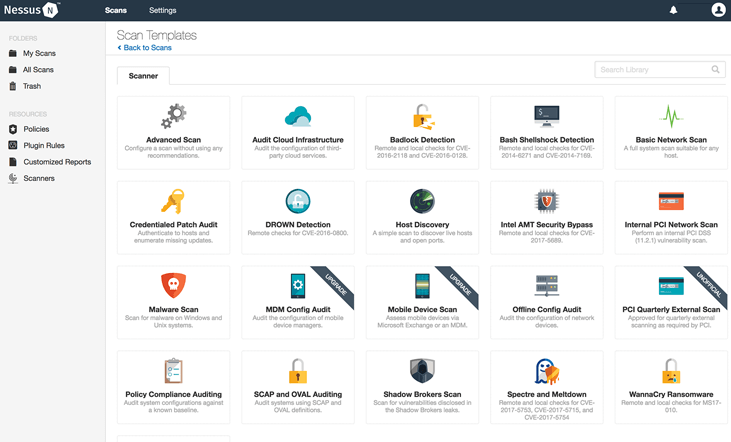Open the user account avatar menu
The width and height of the screenshot is (731, 442).
tap(718, 10)
